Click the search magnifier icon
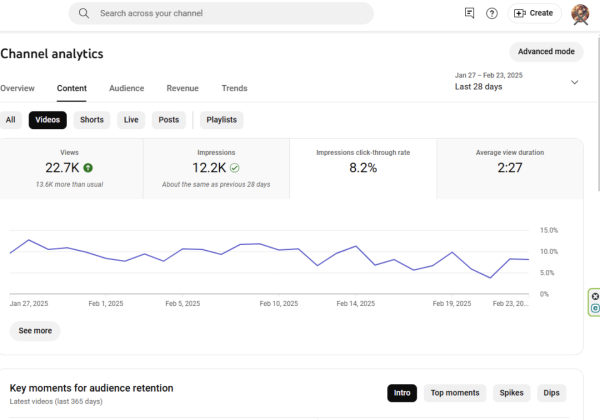Image resolution: width=600 pixels, height=420 pixels. [83, 13]
